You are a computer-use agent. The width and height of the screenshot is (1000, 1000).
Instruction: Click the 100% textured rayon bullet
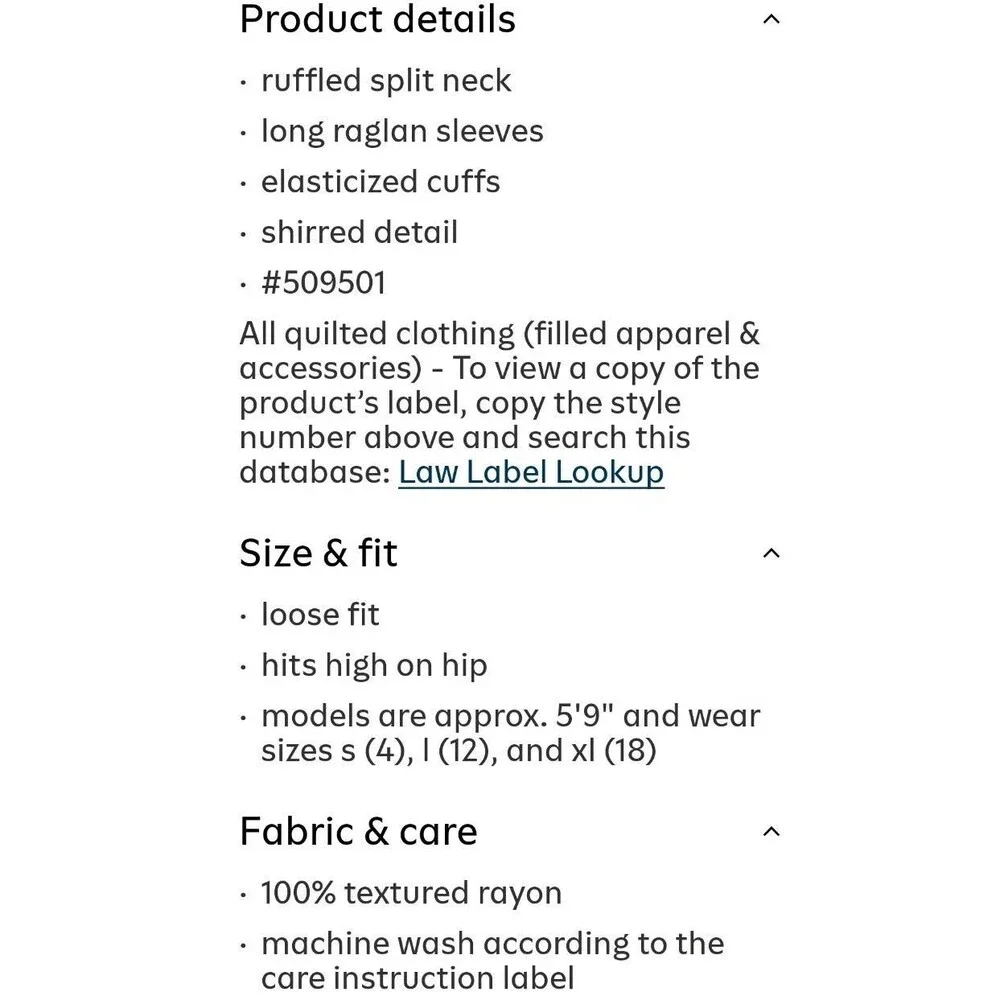pyautogui.click(x=411, y=893)
